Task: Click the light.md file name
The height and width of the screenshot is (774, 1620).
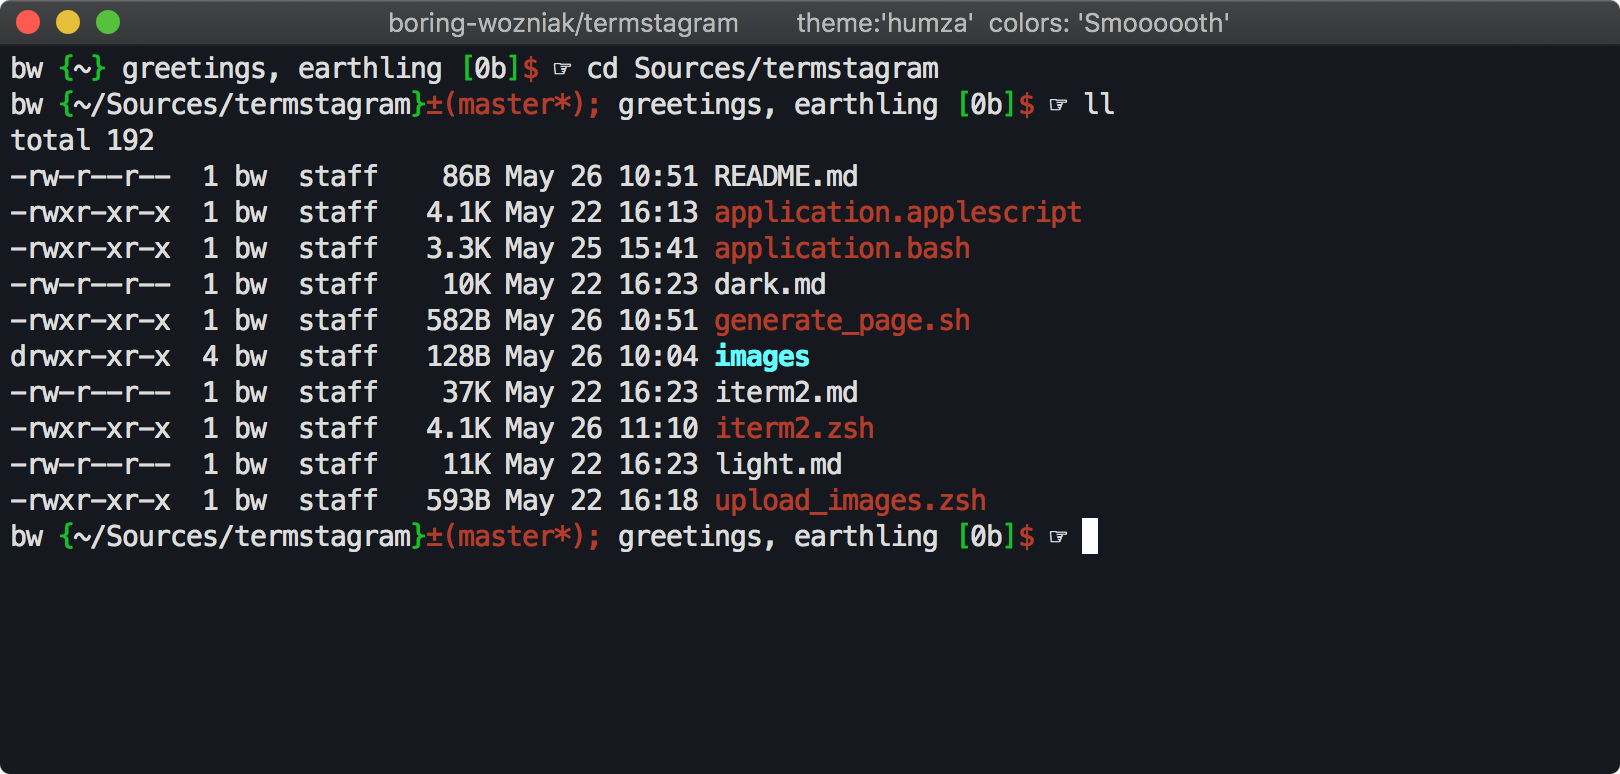Action: (778, 465)
